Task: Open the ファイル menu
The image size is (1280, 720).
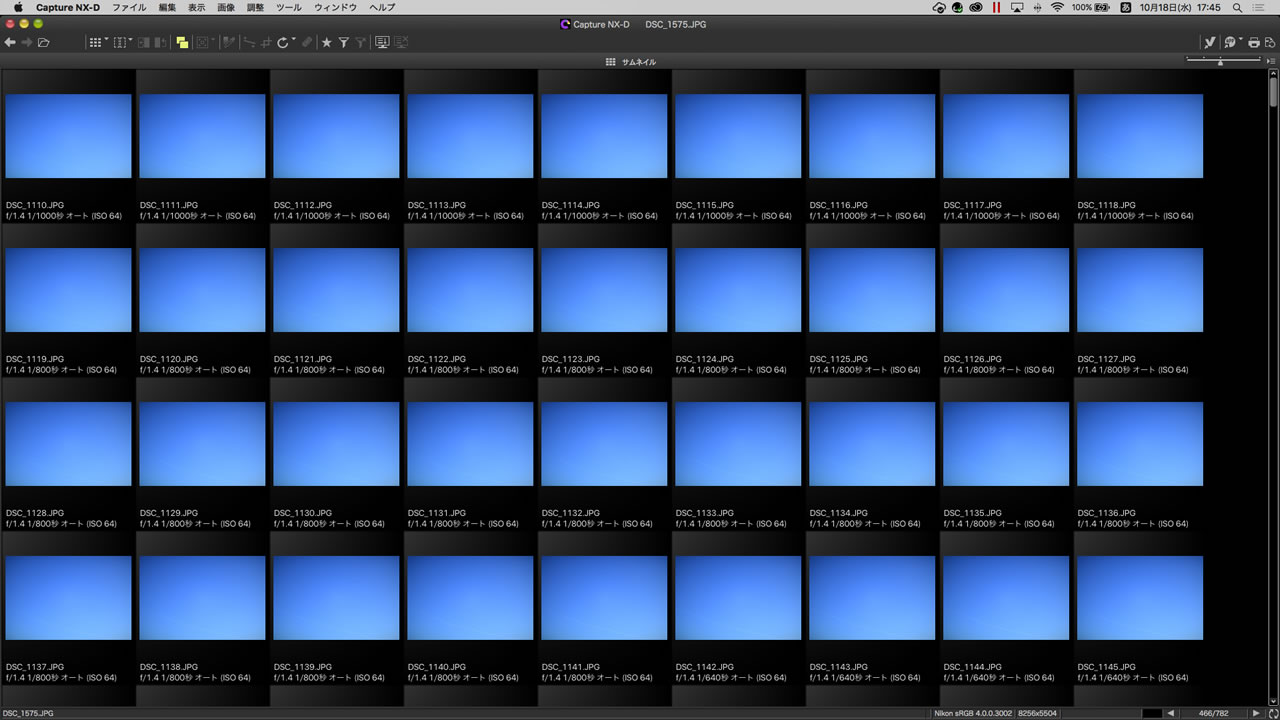Action: (x=129, y=7)
